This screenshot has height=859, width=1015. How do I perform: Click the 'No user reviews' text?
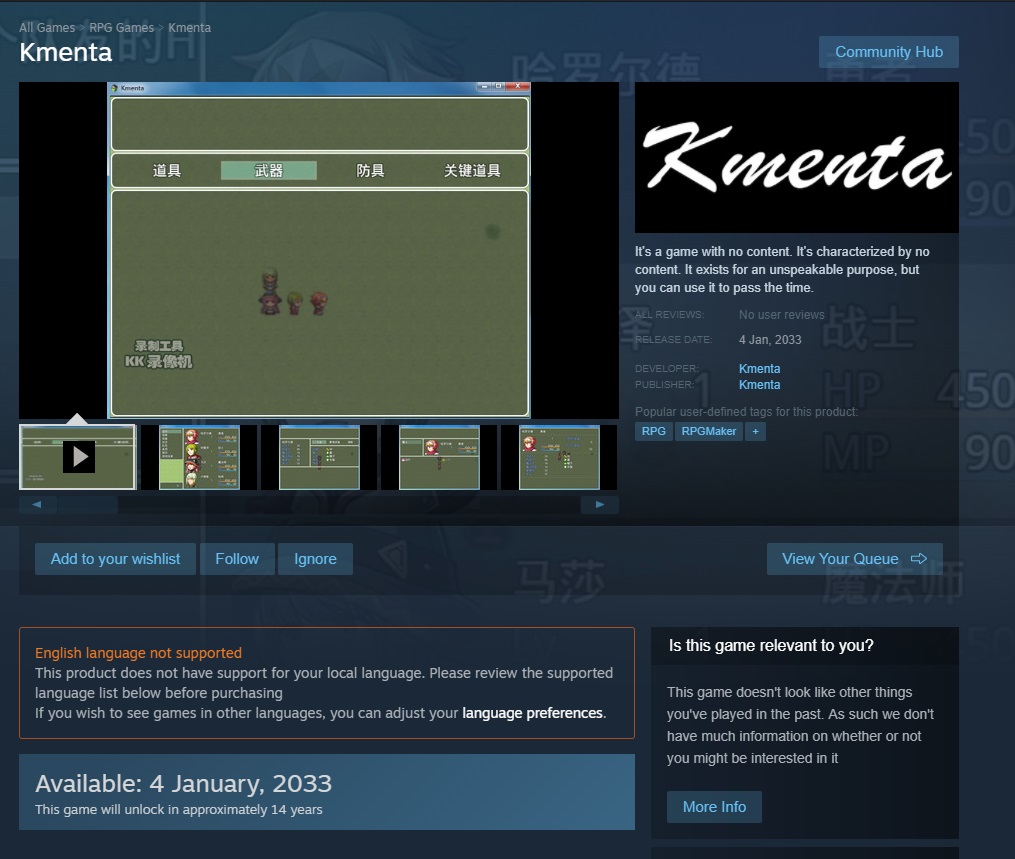782,315
